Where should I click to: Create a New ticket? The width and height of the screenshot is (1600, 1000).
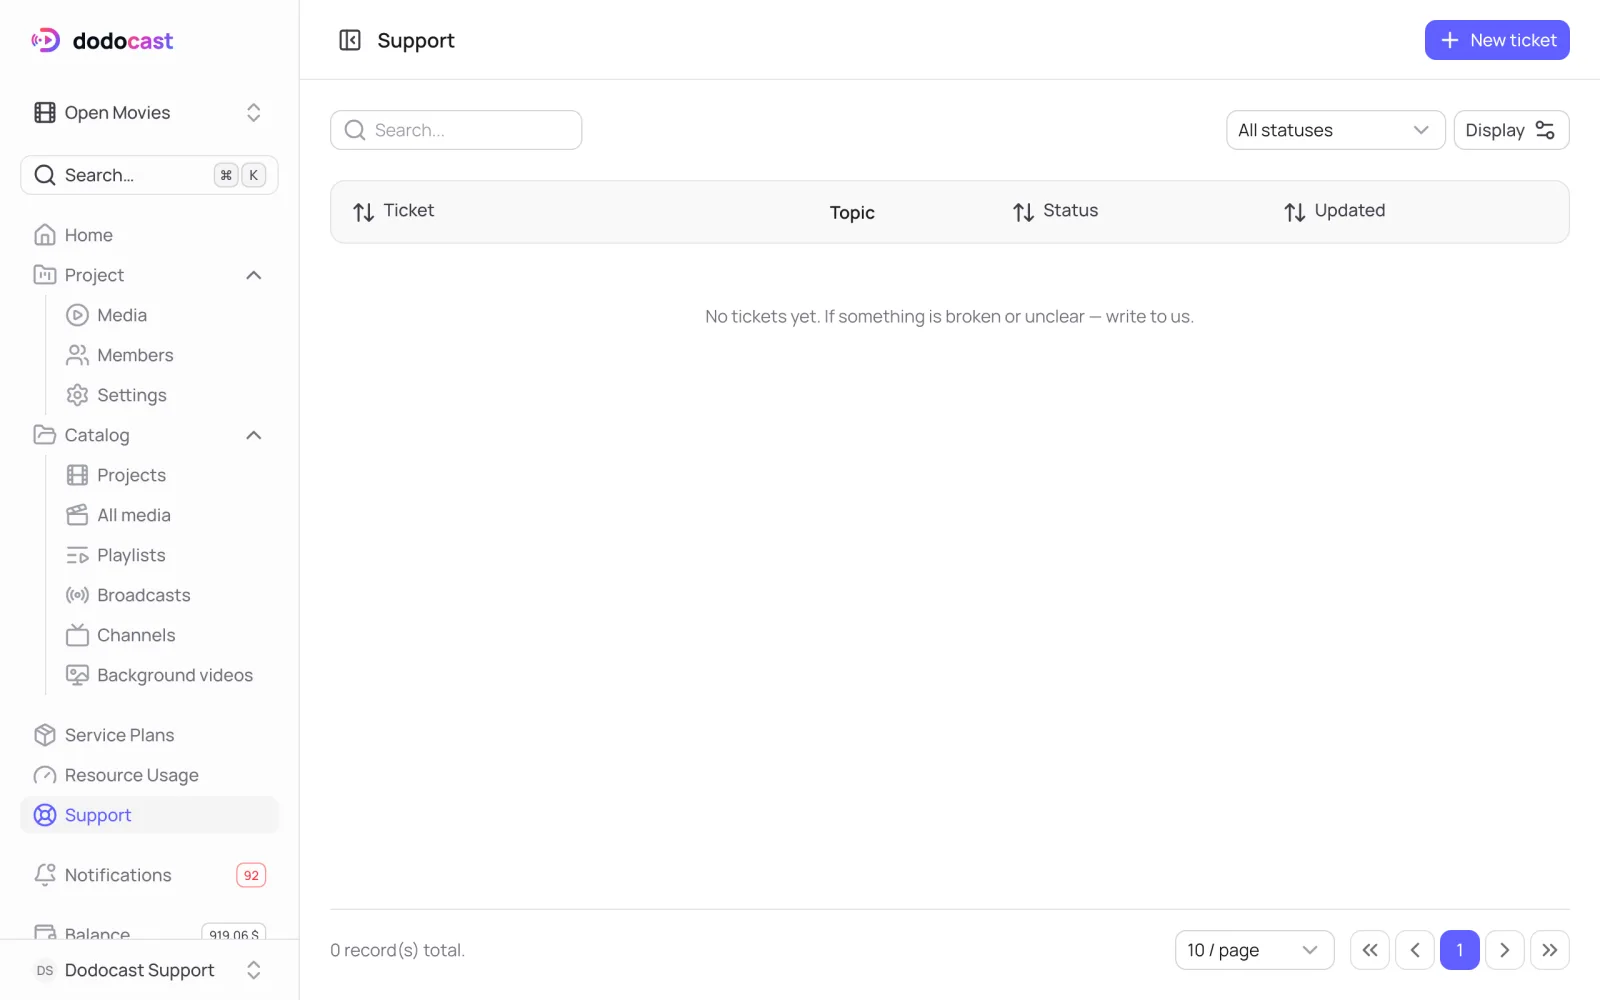click(1497, 40)
